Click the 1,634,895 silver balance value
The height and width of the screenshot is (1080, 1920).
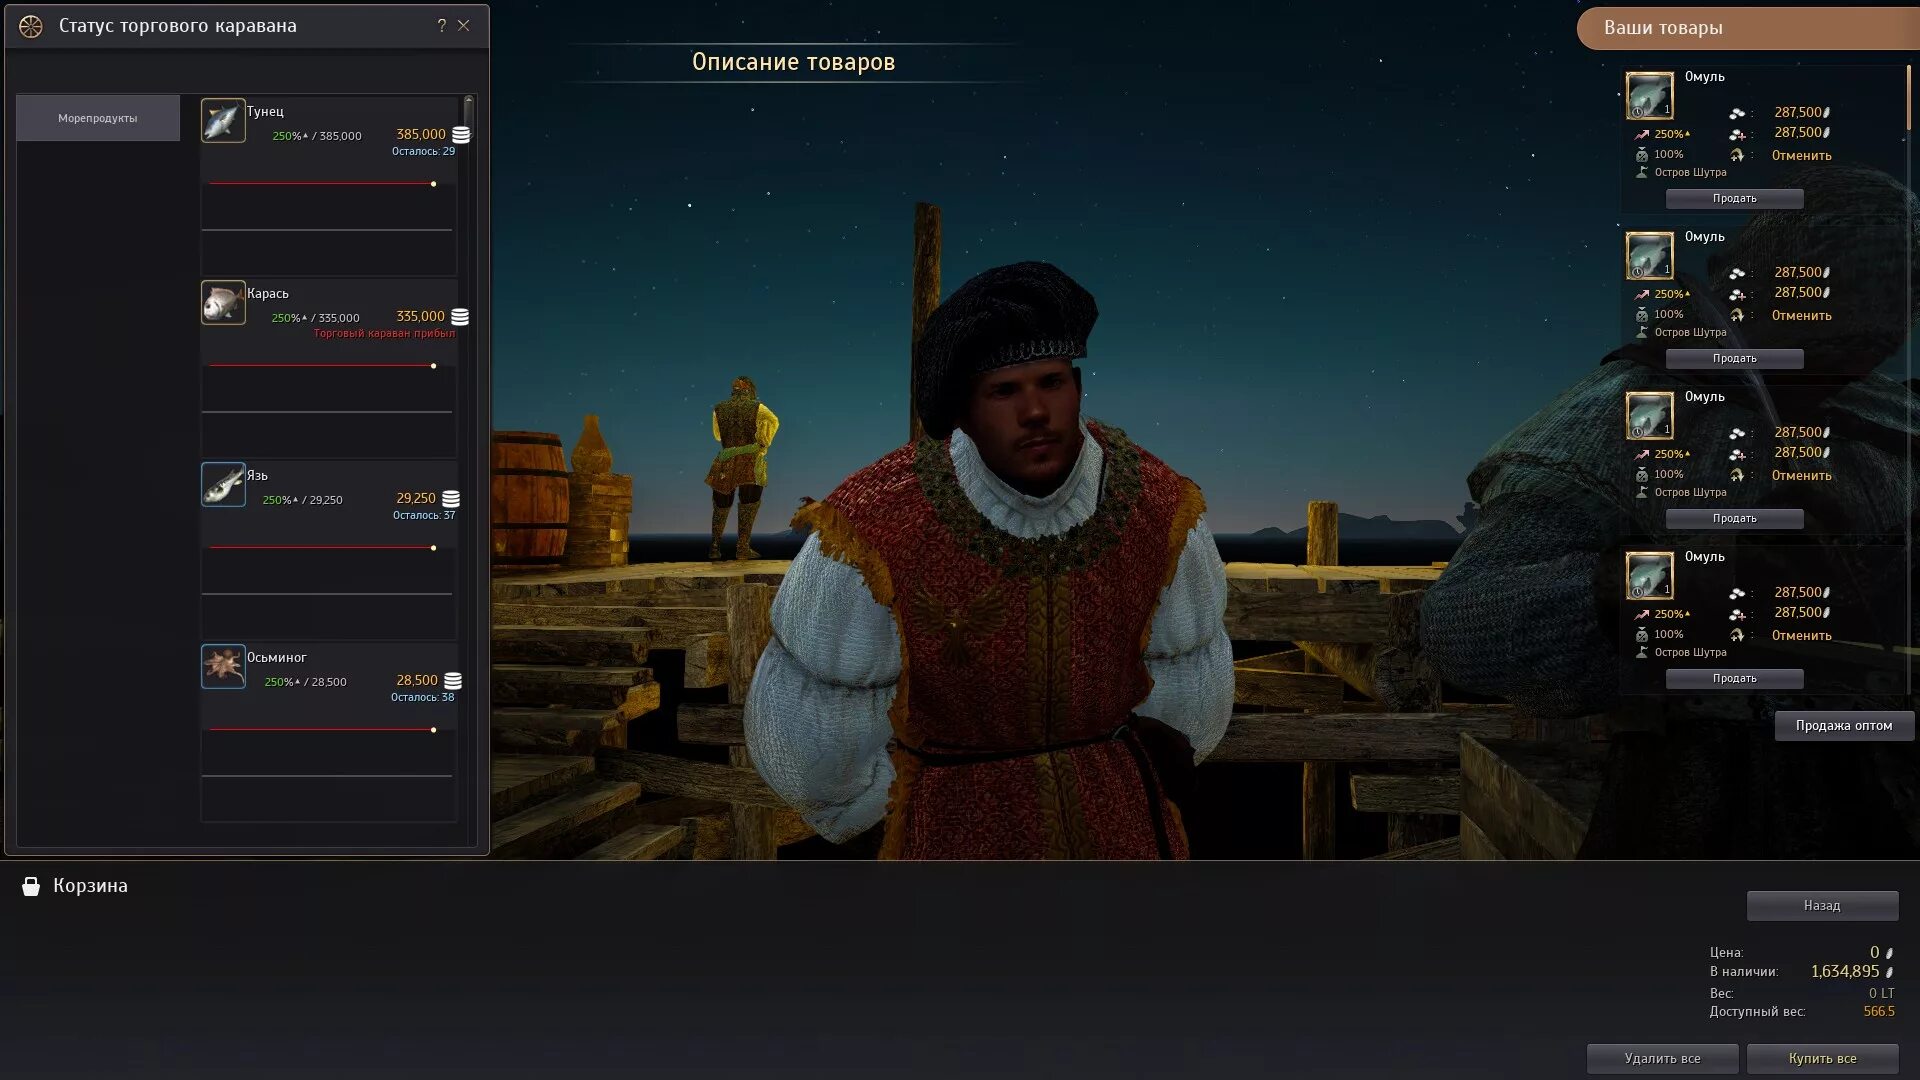click(1845, 972)
